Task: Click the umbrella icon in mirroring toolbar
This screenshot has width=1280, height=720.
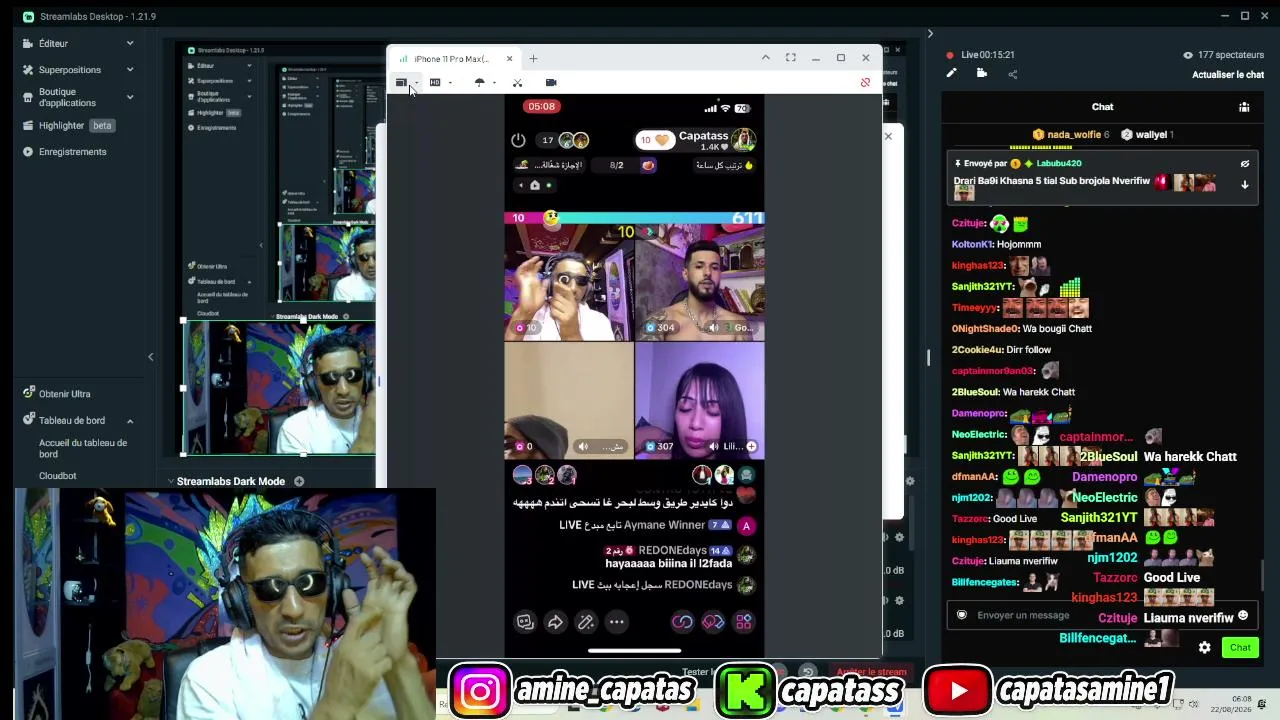Action: pos(479,83)
